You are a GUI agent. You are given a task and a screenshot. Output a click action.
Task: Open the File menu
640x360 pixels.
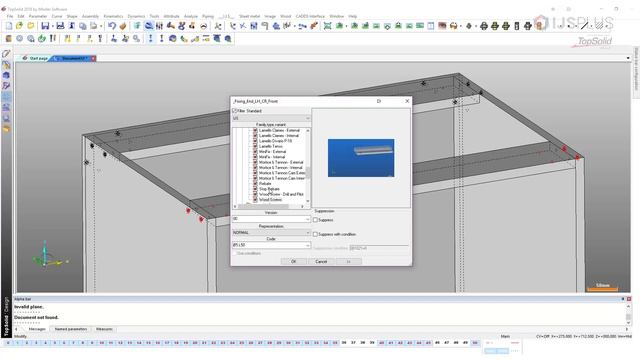point(10,16)
